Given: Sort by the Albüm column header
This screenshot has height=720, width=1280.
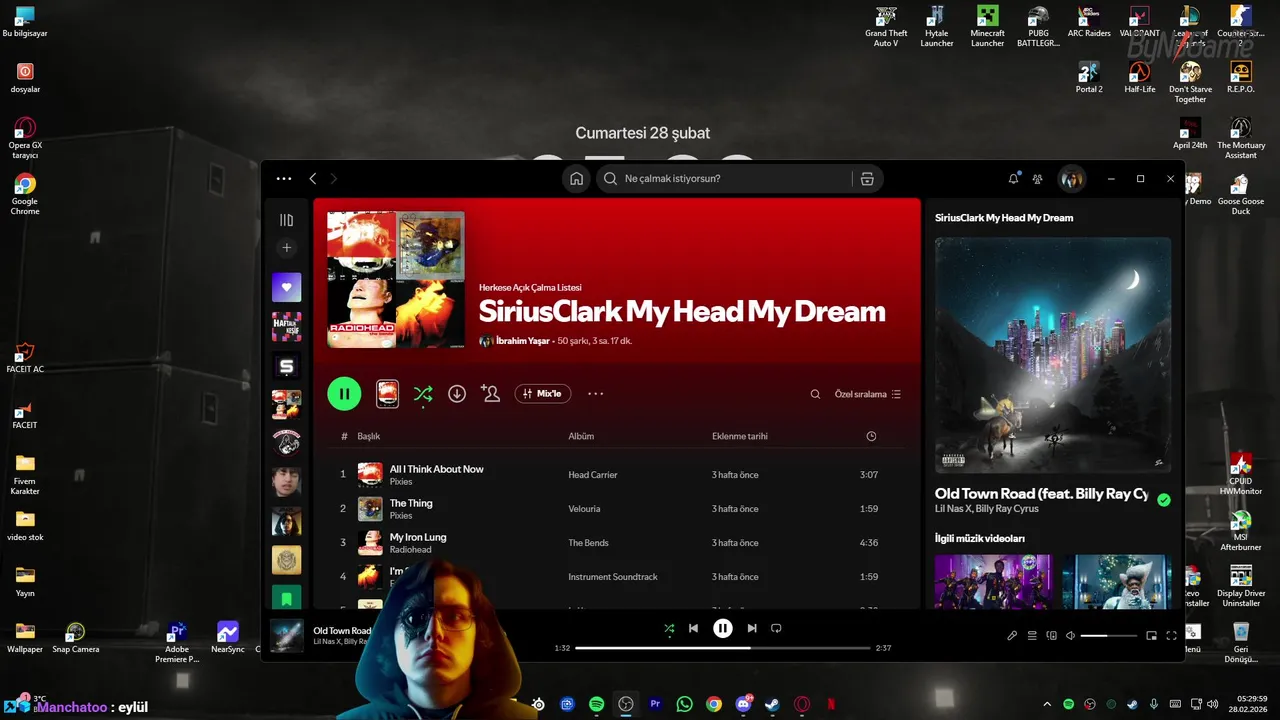Looking at the screenshot, I should [x=581, y=436].
